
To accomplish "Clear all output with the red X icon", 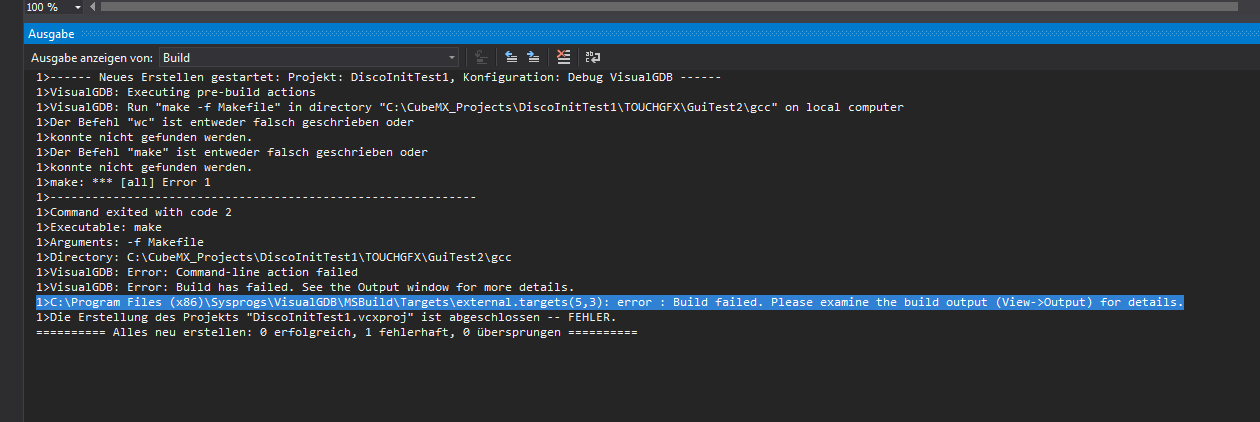I will pyautogui.click(x=564, y=58).
